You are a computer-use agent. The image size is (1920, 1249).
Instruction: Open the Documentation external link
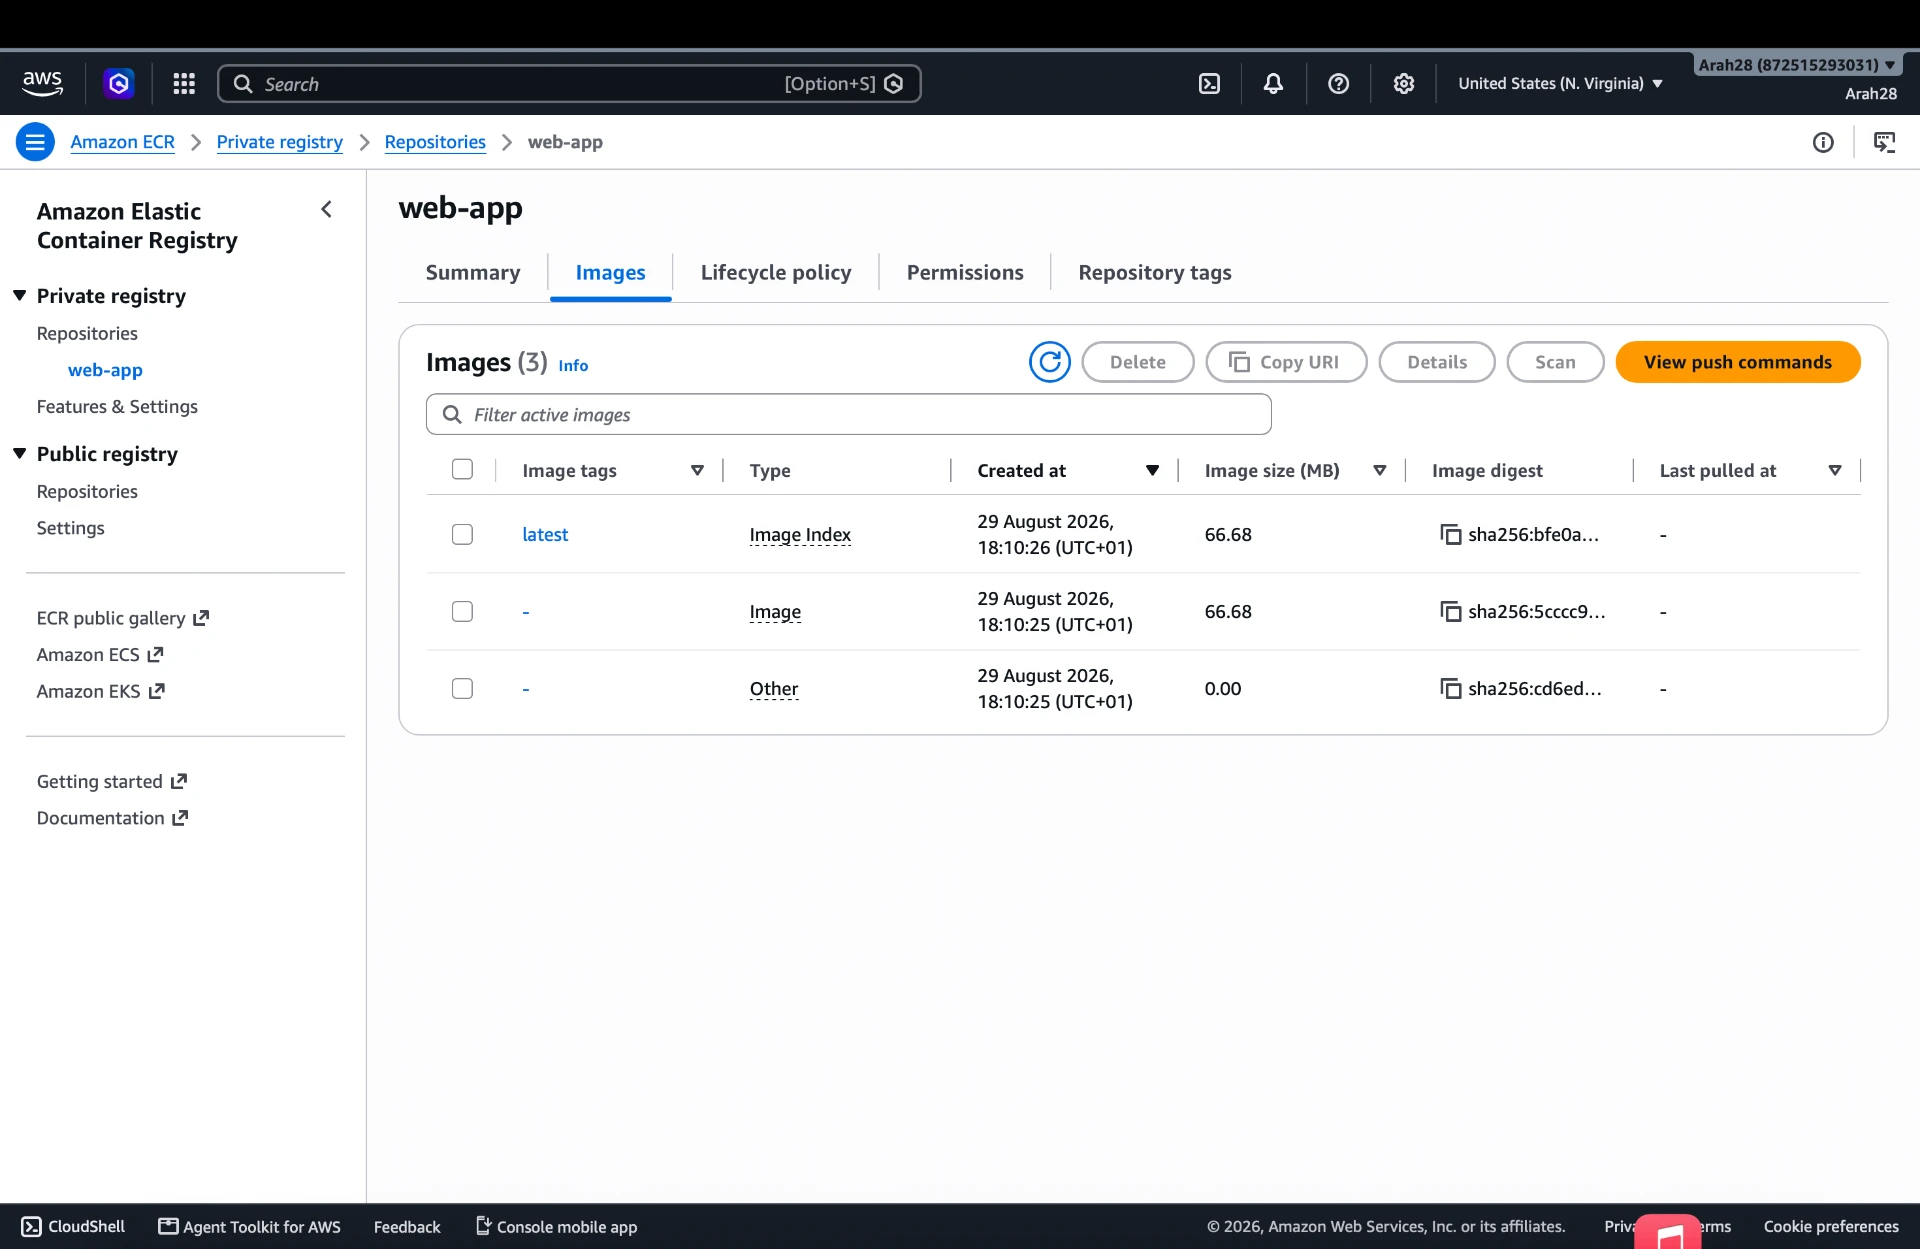tap(112, 818)
